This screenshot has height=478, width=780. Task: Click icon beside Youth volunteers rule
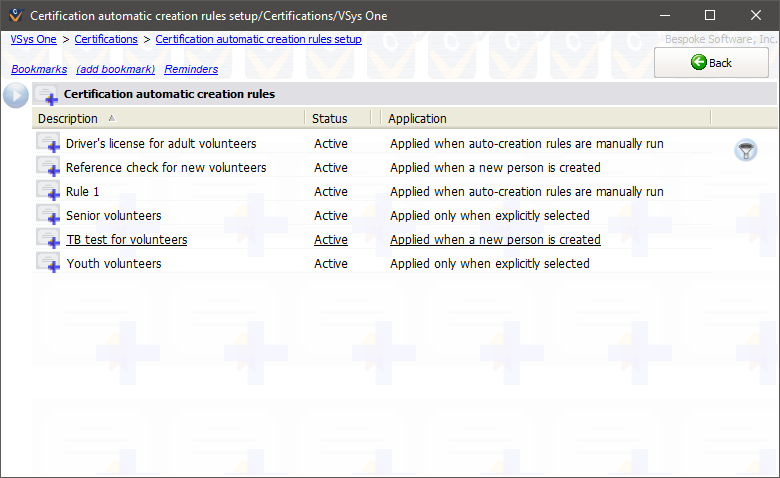tap(48, 264)
